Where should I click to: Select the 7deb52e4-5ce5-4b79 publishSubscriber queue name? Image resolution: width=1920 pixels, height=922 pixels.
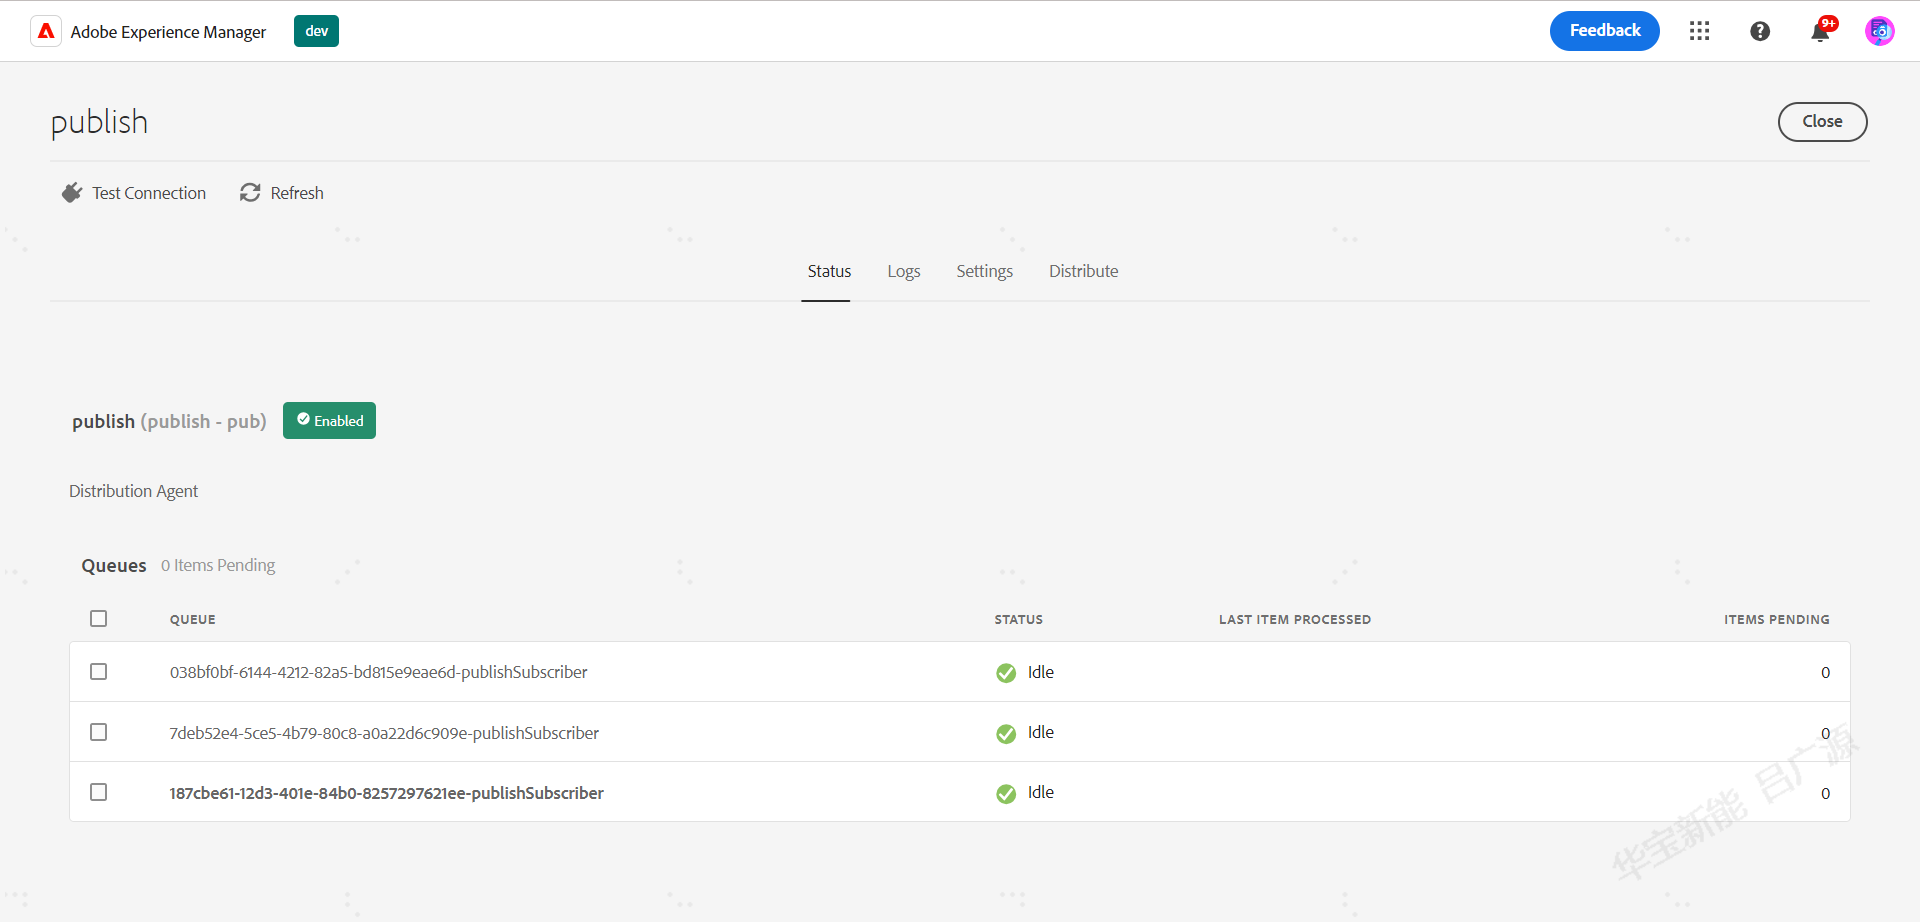click(x=384, y=733)
